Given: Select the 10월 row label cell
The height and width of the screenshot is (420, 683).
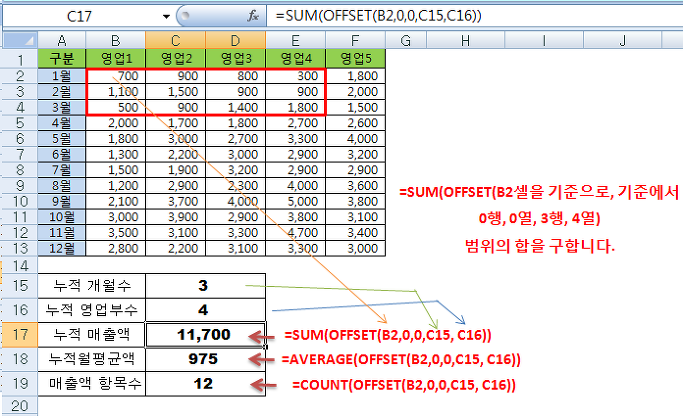Looking at the screenshot, I should click(62, 217).
